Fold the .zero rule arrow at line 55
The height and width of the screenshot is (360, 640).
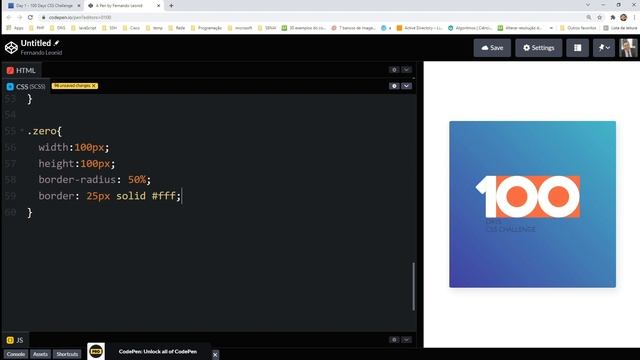[x=22, y=131]
